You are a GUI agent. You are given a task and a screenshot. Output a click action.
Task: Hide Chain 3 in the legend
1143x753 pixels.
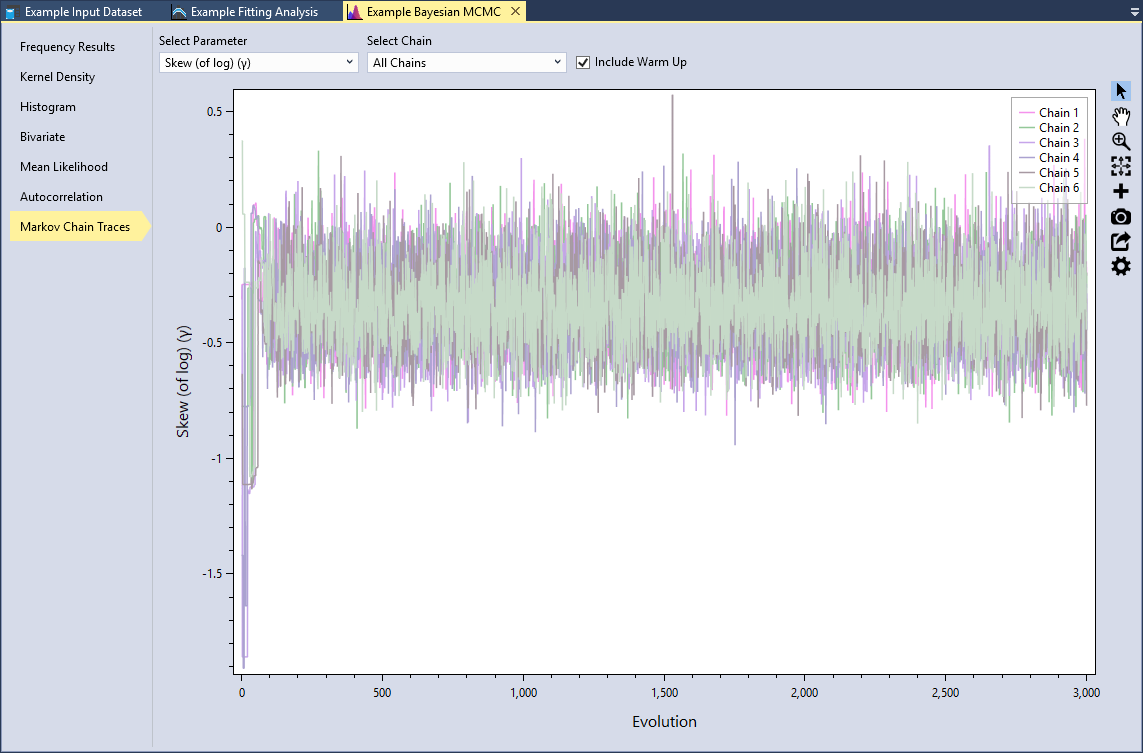click(1056, 142)
